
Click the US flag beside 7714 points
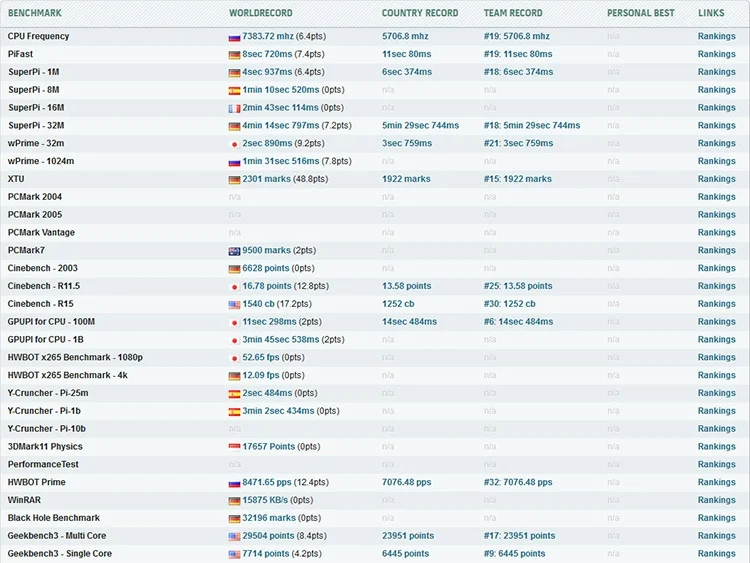[x=234, y=555]
